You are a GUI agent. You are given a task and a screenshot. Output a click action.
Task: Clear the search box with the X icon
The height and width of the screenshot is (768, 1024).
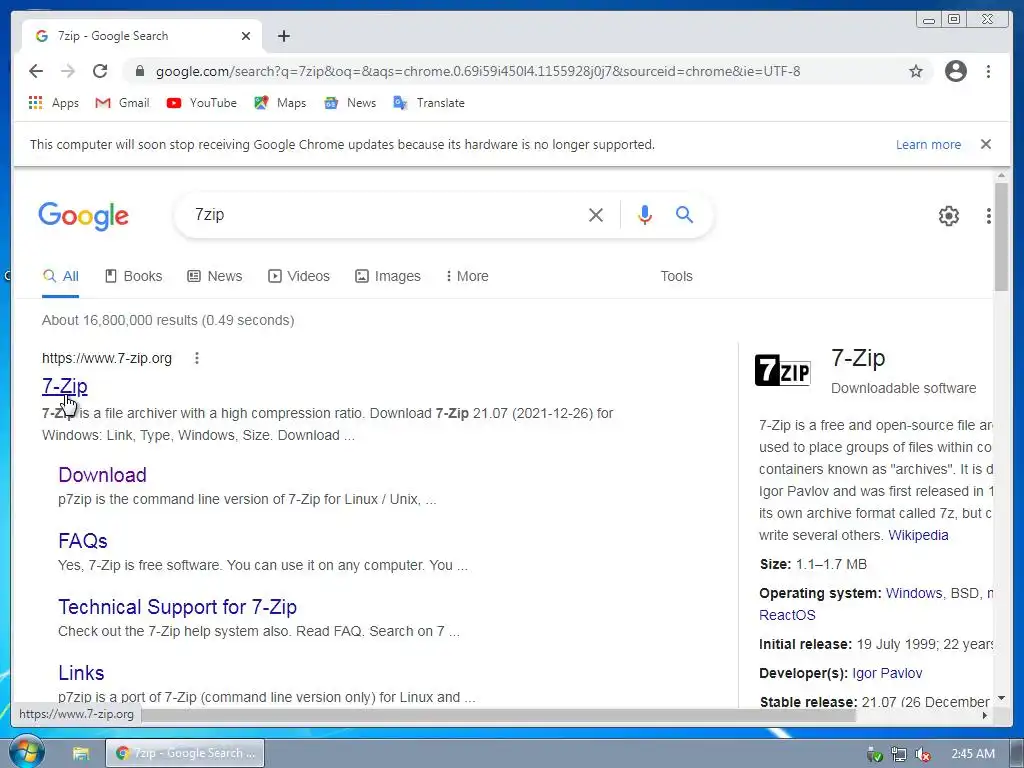(x=596, y=215)
